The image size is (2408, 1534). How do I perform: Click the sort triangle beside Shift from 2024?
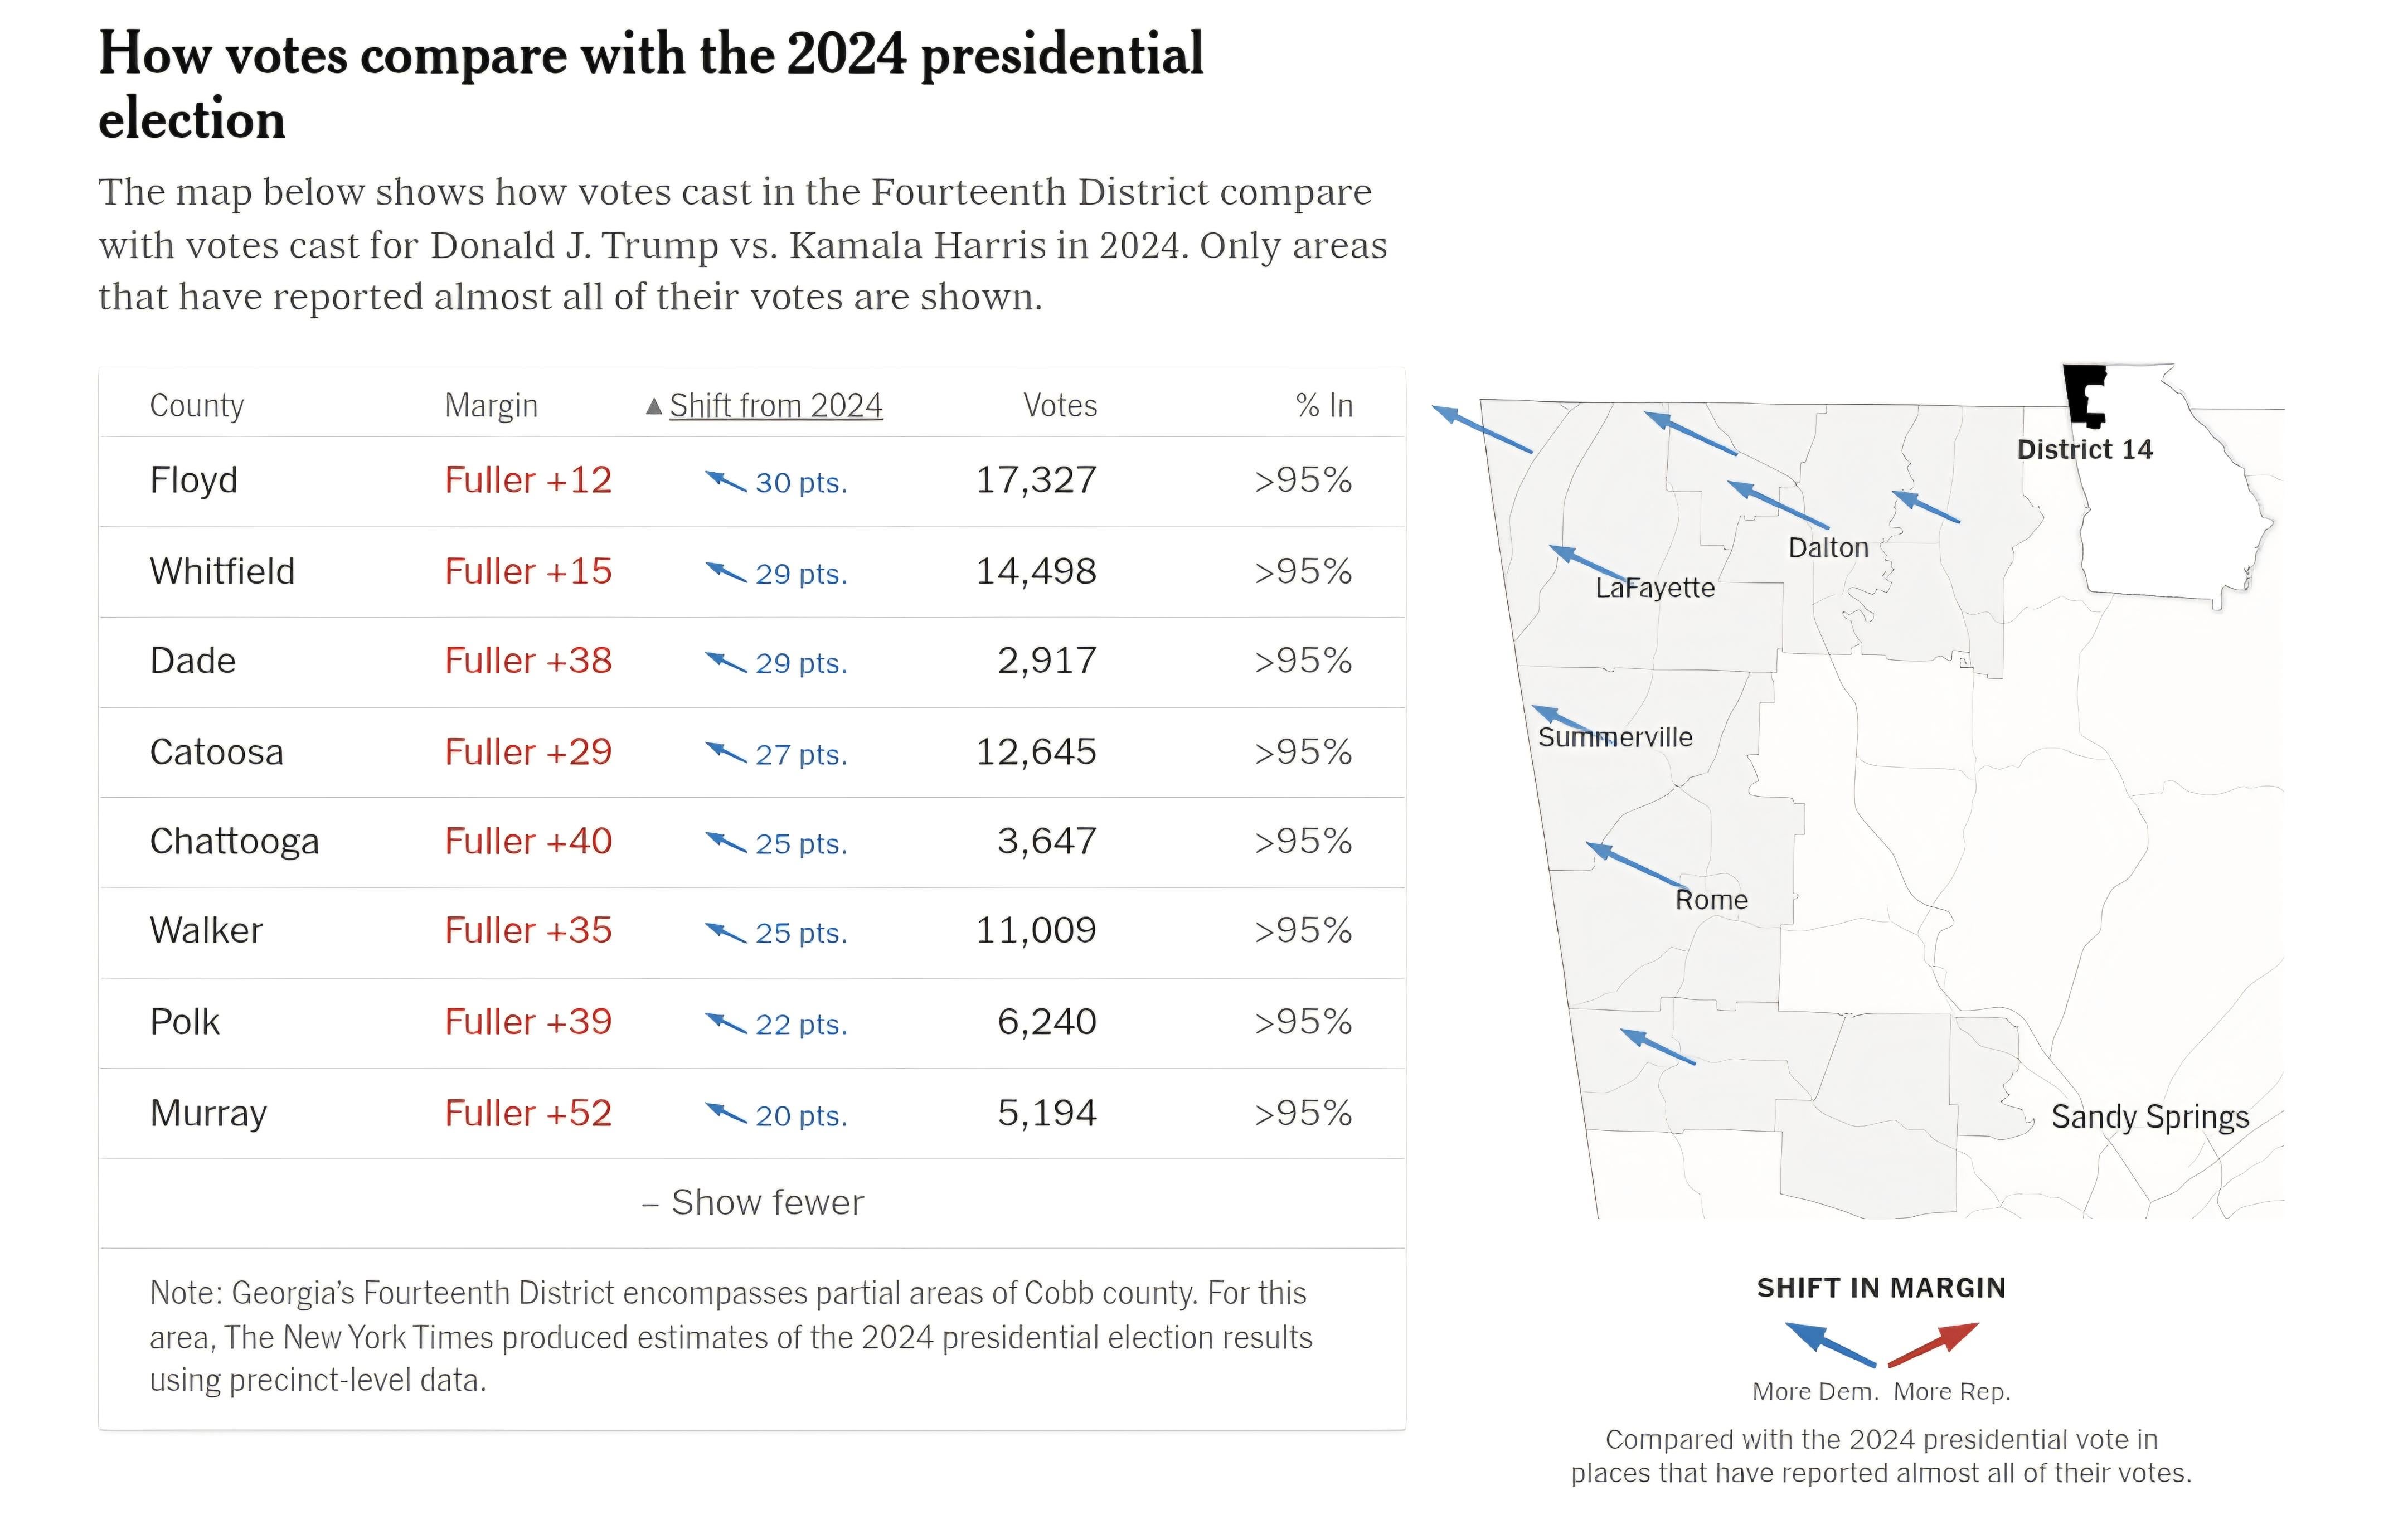pyautogui.click(x=653, y=406)
